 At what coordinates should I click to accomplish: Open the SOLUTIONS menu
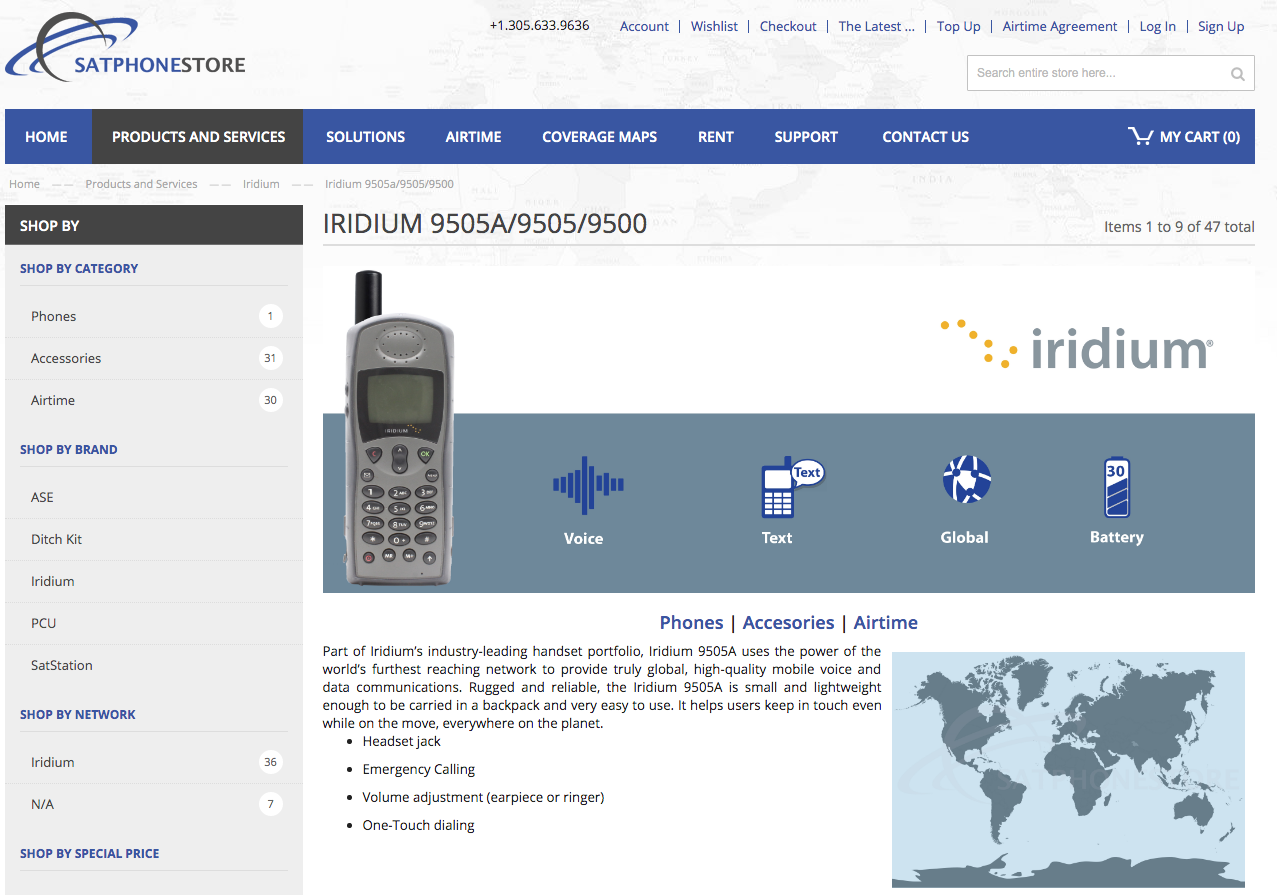(365, 137)
